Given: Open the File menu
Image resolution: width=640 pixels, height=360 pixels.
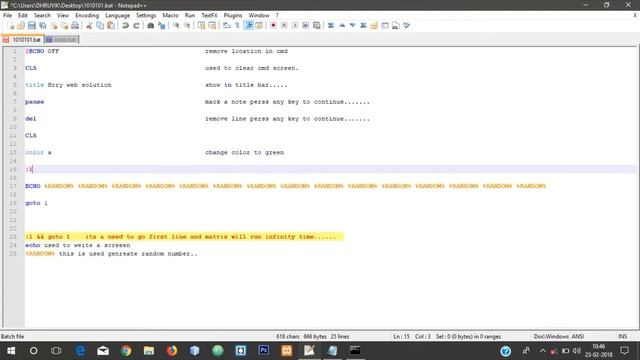Looking at the screenshot, I should tap(8, 16).
